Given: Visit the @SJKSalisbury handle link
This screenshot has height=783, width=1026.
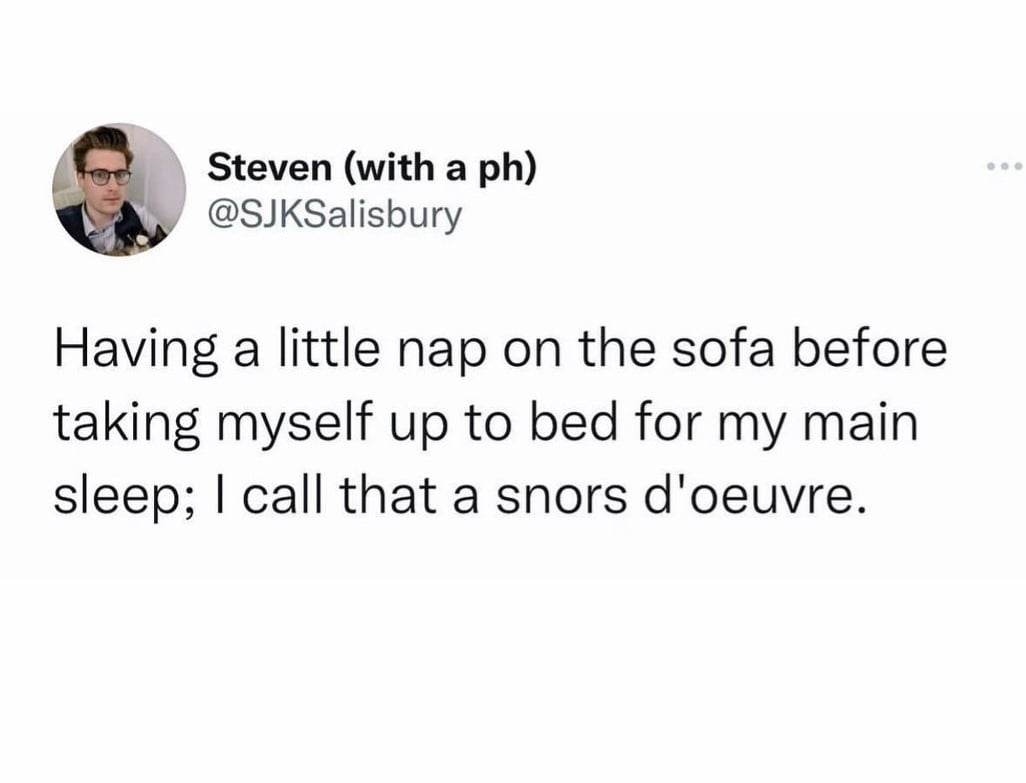Looking at the screenshot, I should coord(335,214).
